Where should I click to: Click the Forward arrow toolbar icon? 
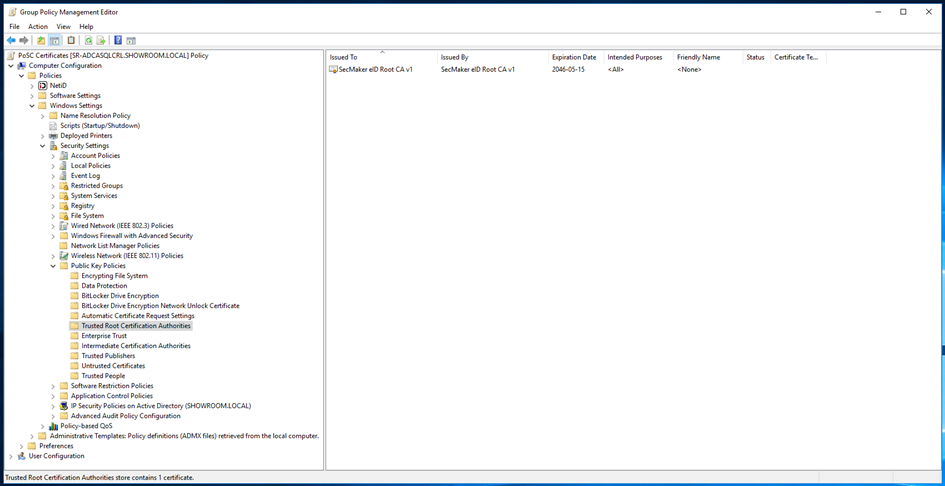point(24,41)
